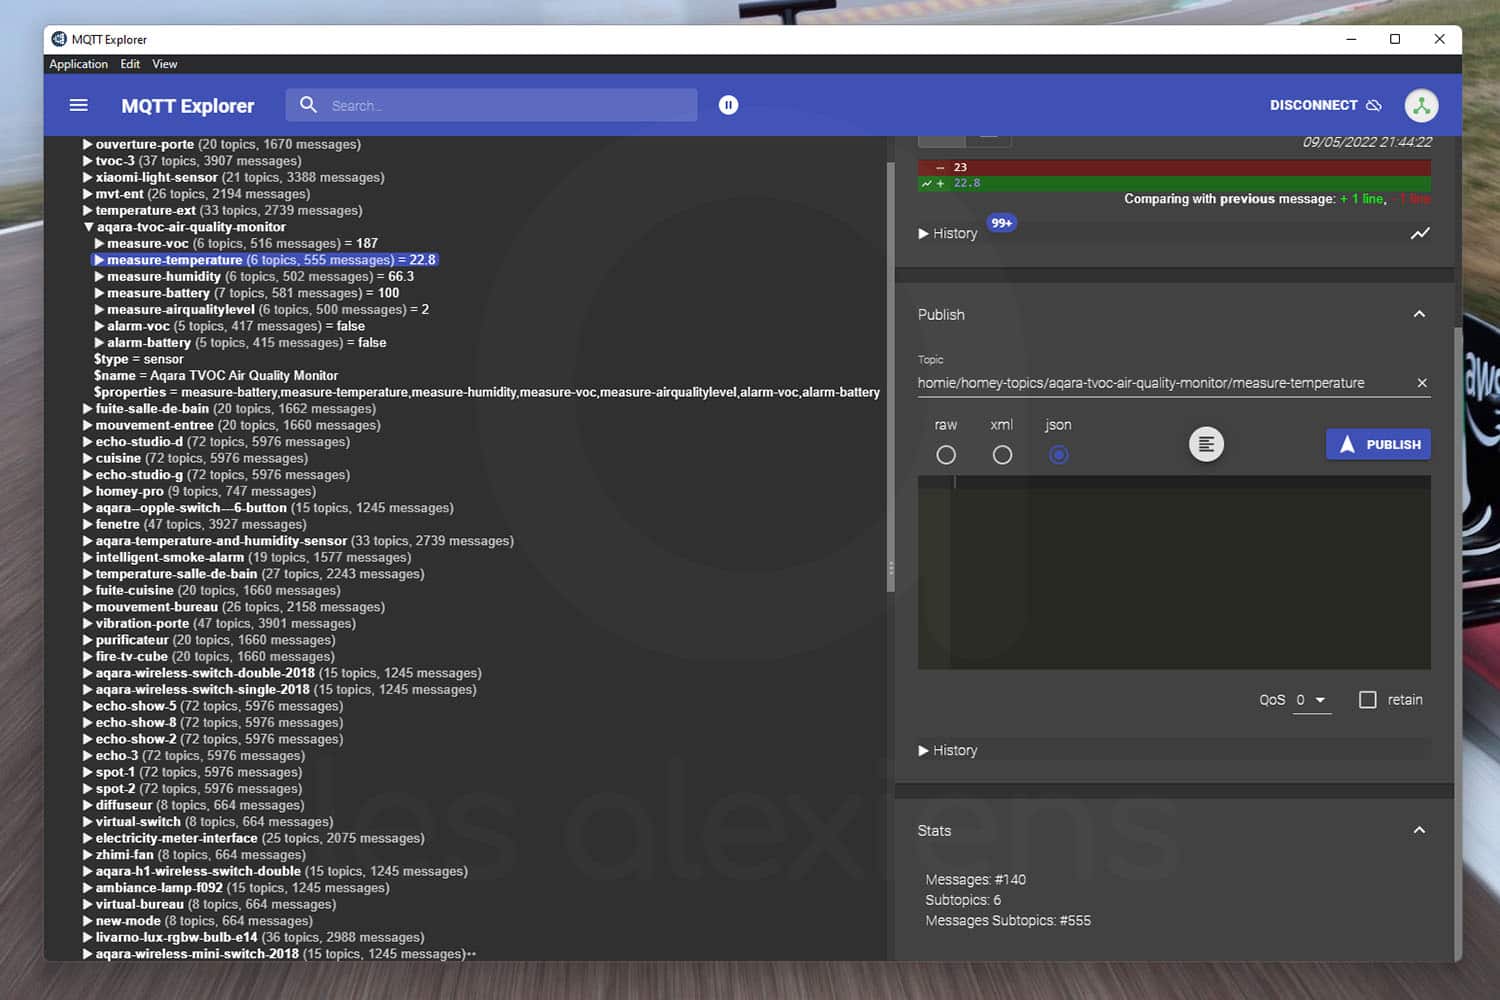Pause topic updates with the pause button
This screenshot has width=1500, height=1000.
click(728, 105)
